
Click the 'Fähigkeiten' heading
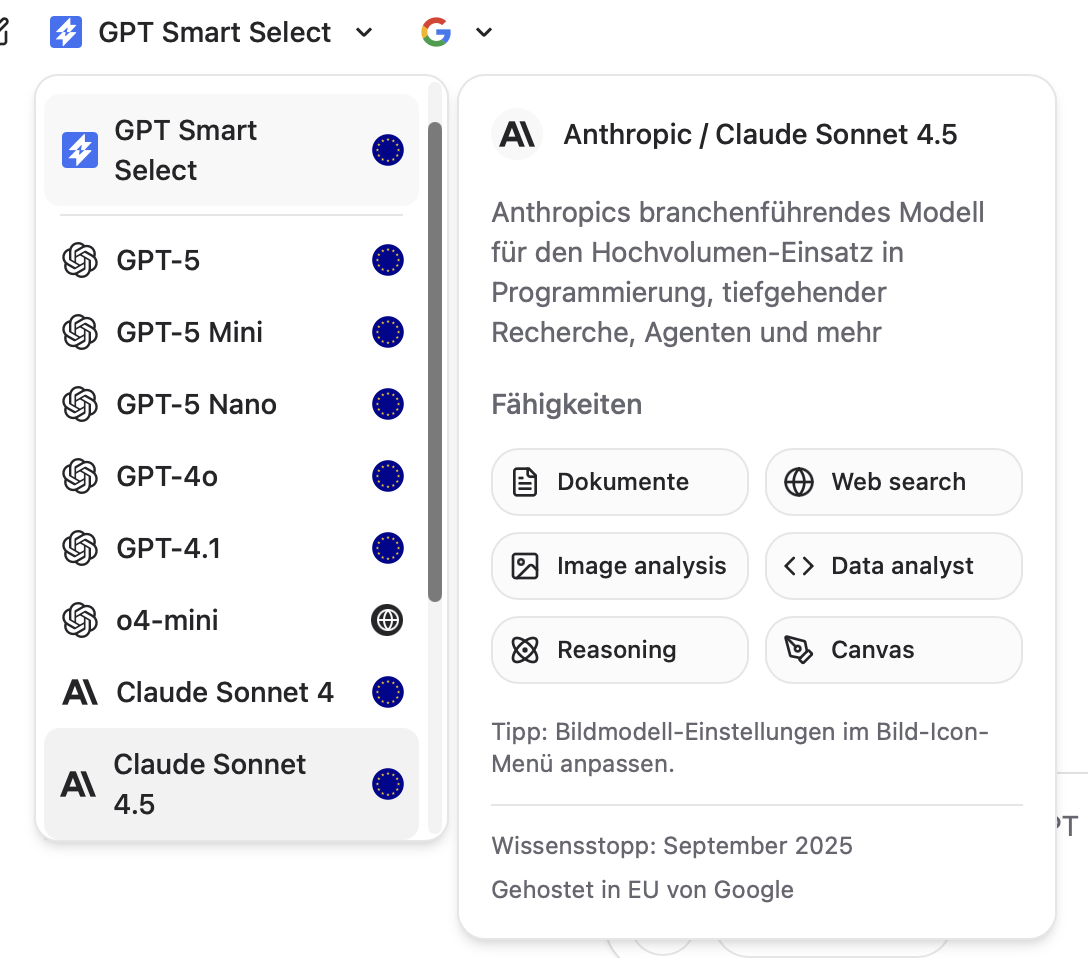click(x=566, y=404)
